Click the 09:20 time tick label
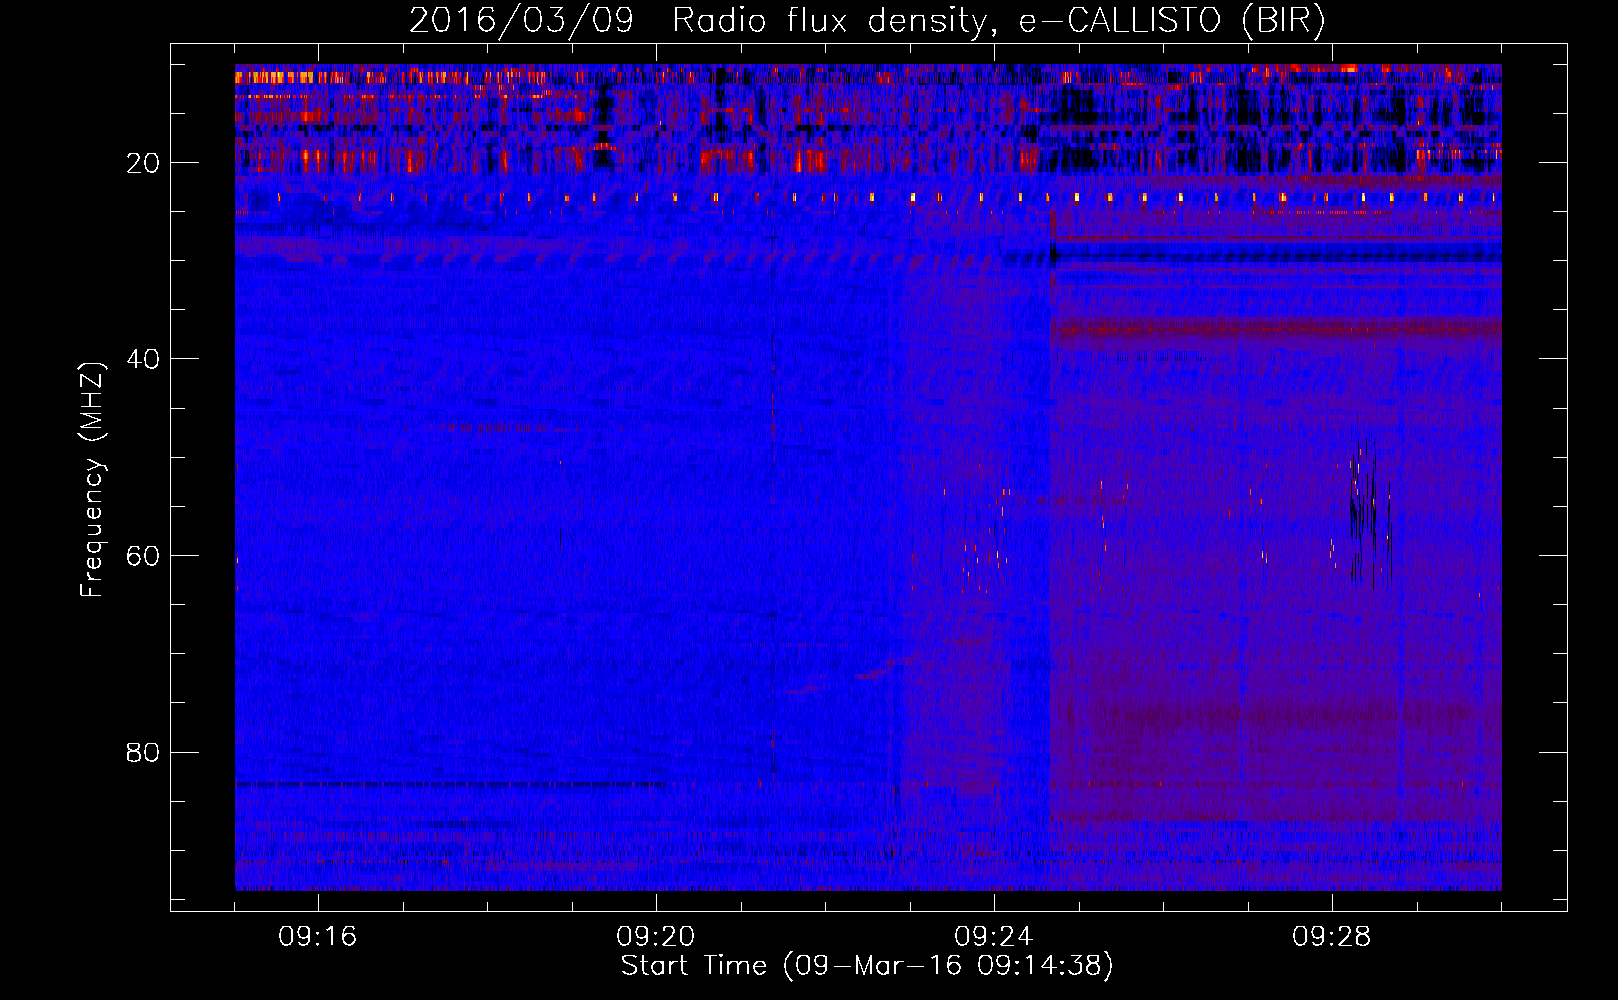Screen dimensions: 1618x1000 pos(656,937)
